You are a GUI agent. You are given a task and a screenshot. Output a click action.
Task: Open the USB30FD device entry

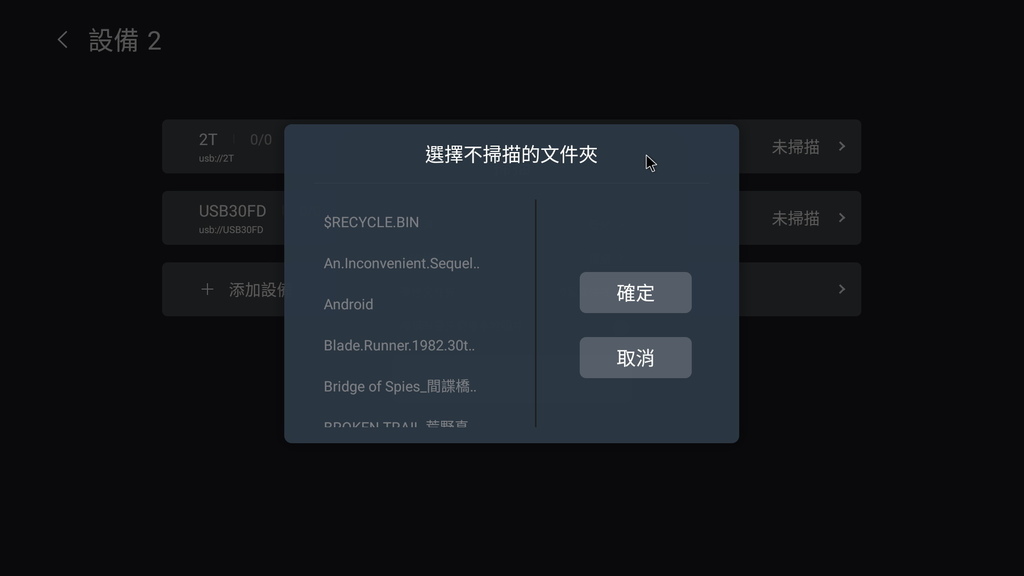coord(223,217)
